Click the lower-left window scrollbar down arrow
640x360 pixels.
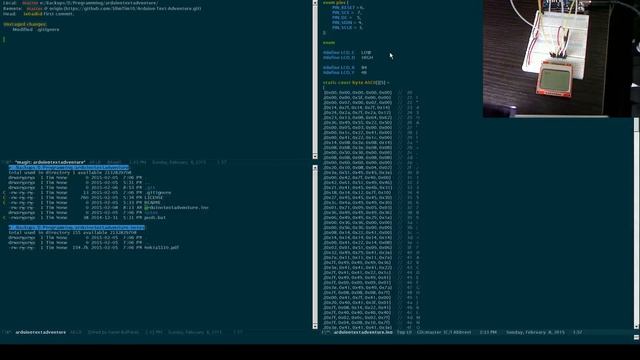click(x=315, y=326)
